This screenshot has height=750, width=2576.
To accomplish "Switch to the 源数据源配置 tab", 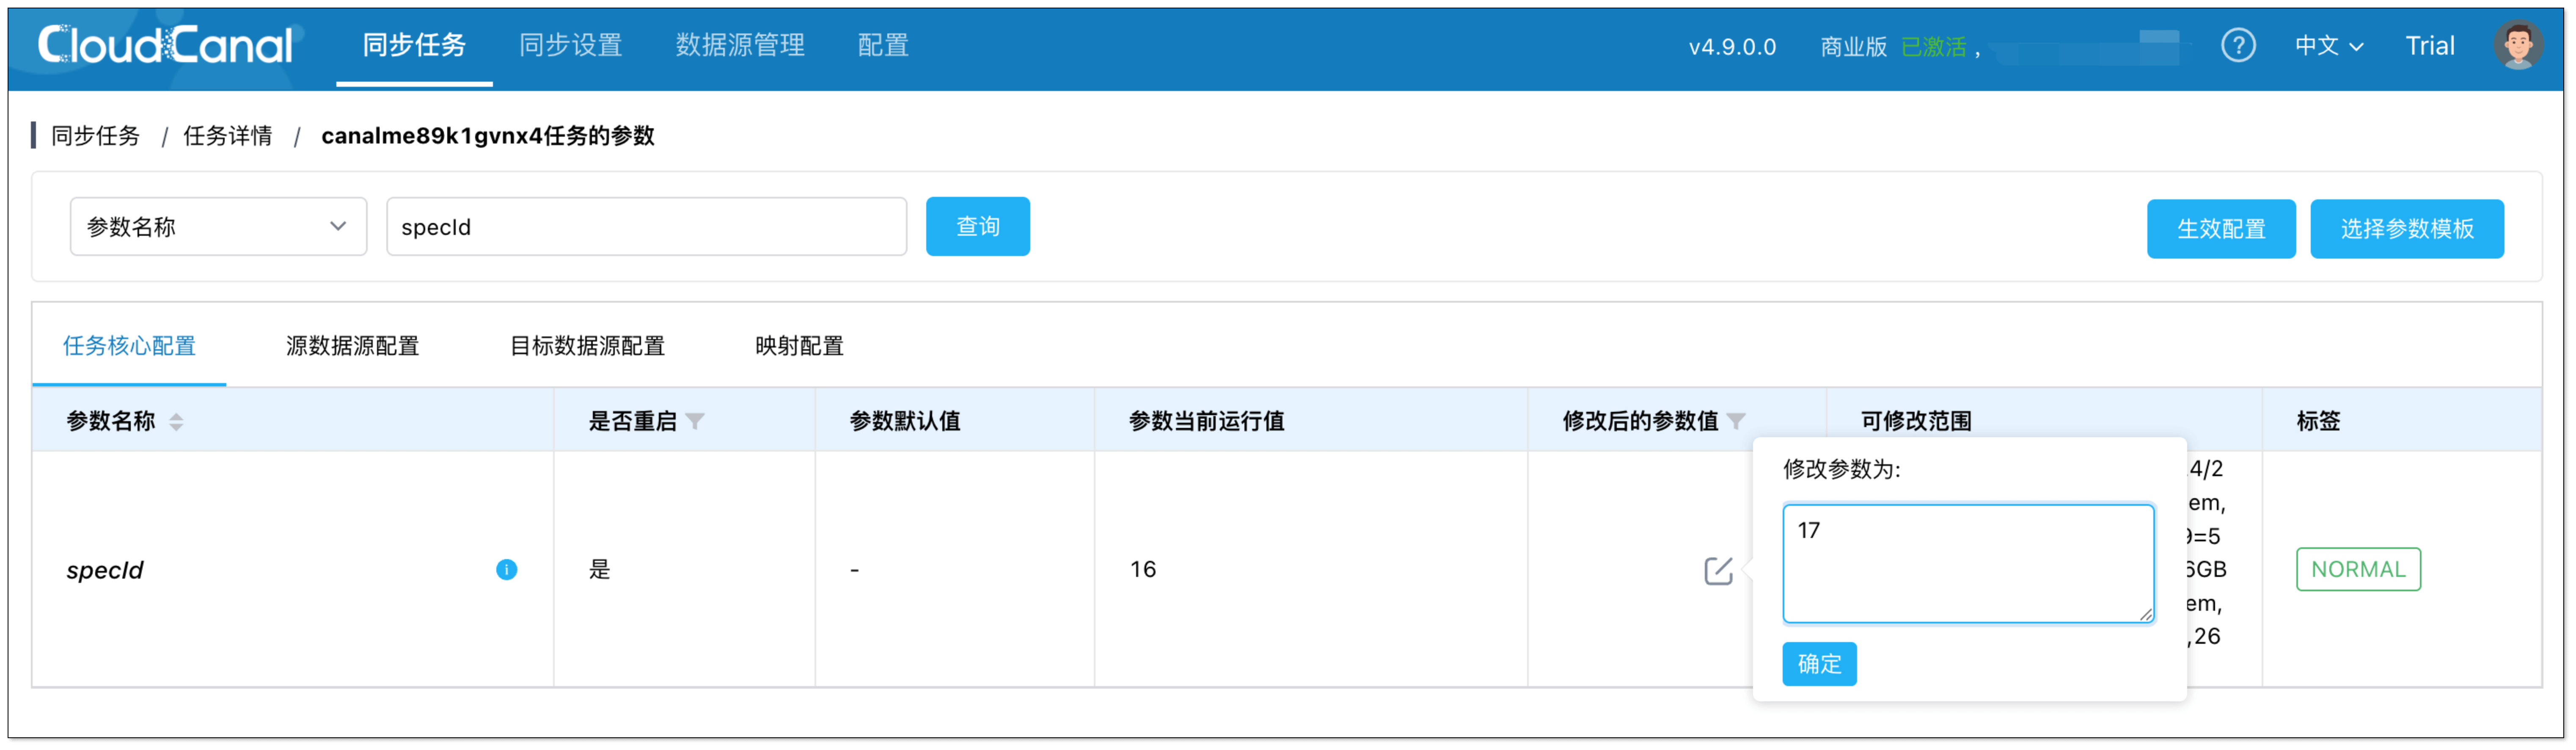I will click(352, 345).
